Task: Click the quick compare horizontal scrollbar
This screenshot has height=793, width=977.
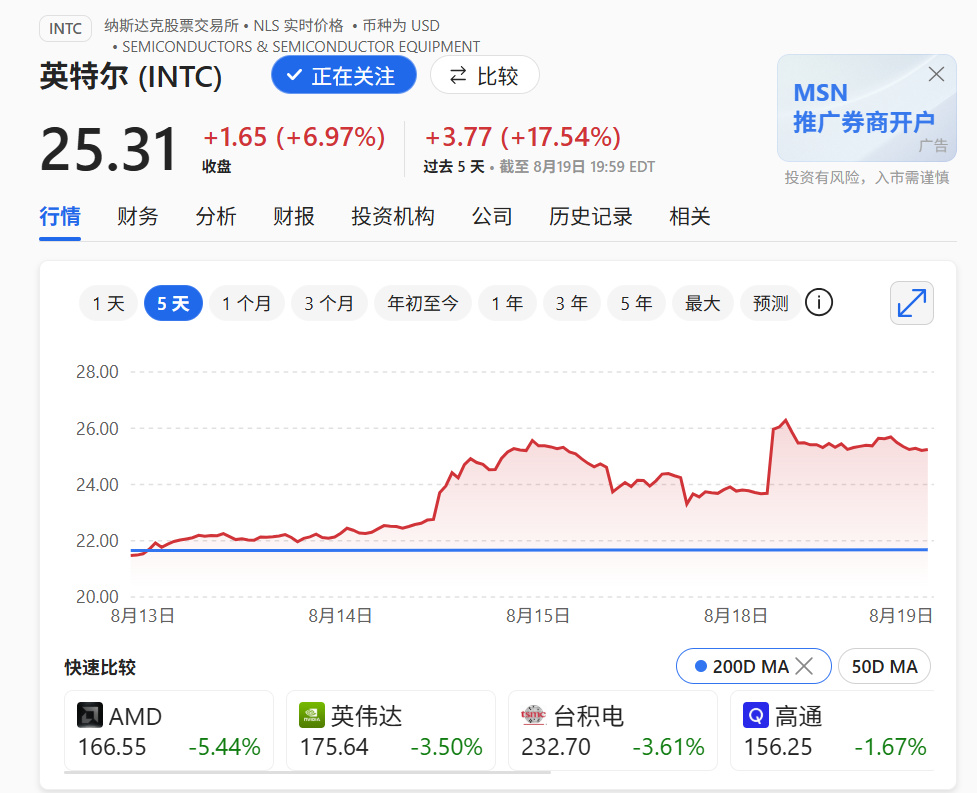Action: pos(307,772)
